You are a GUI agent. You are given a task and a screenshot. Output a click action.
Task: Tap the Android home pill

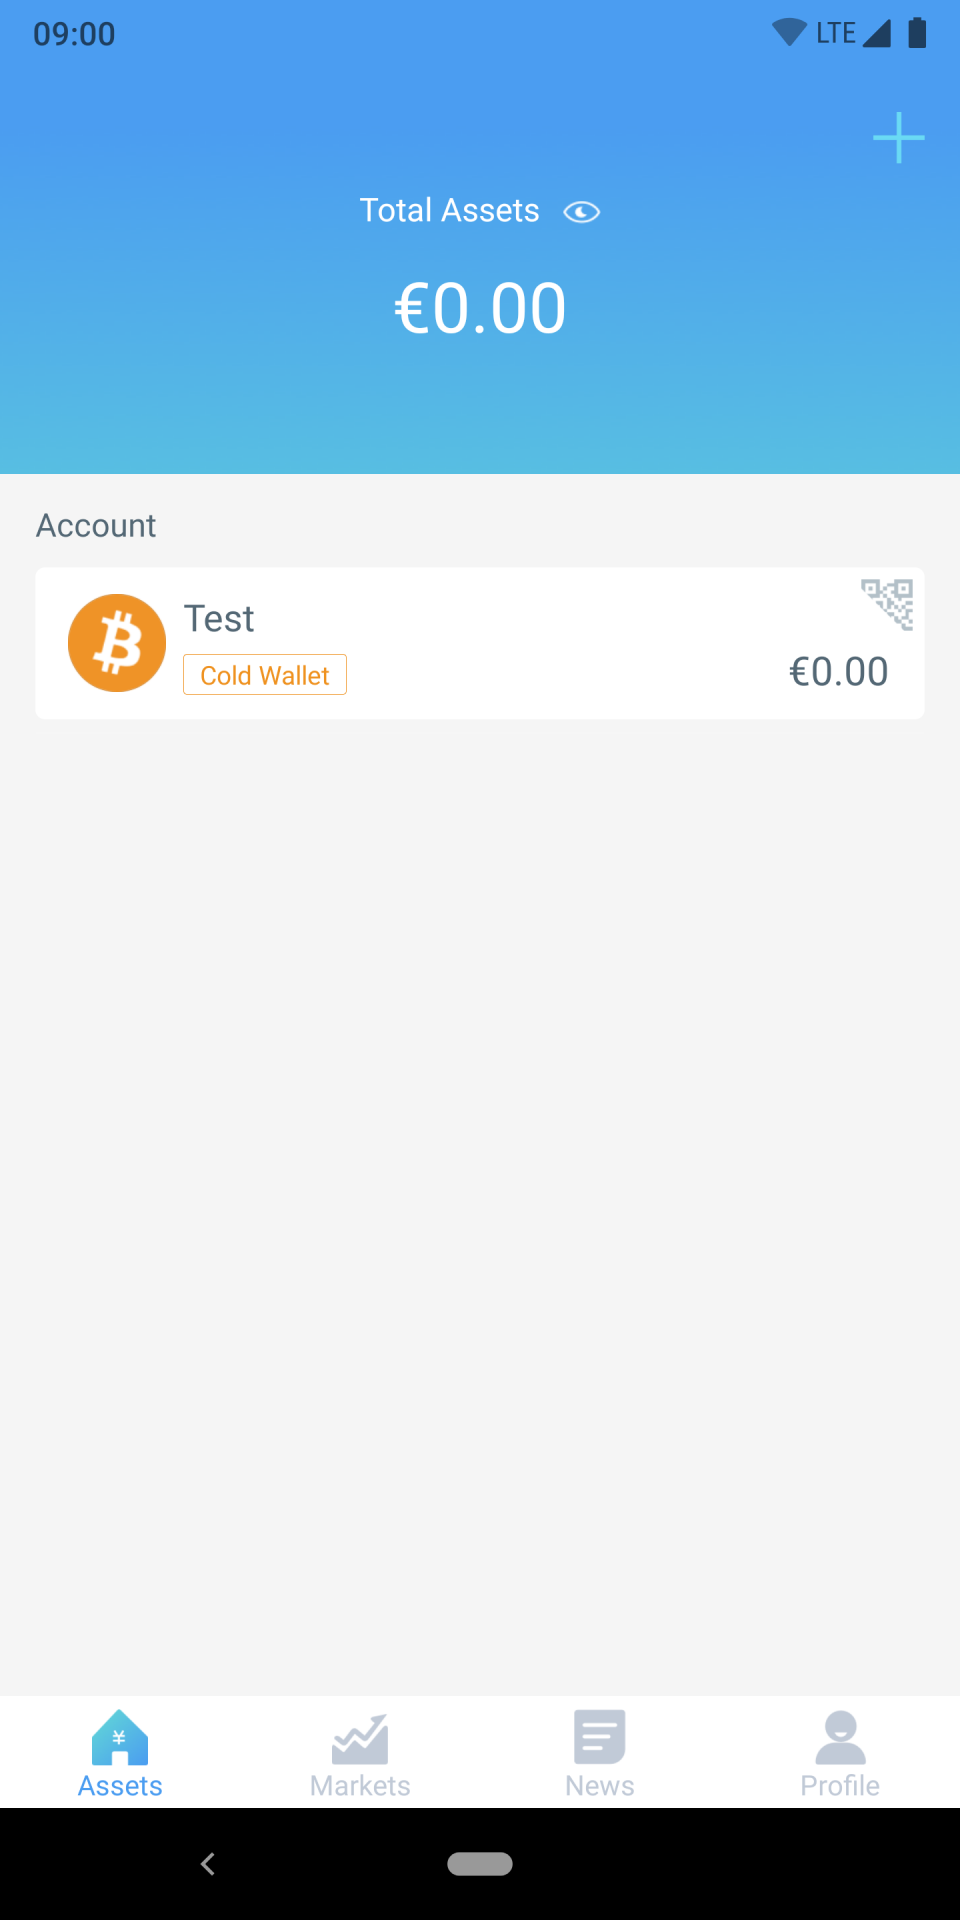(x=480, y=1864)
